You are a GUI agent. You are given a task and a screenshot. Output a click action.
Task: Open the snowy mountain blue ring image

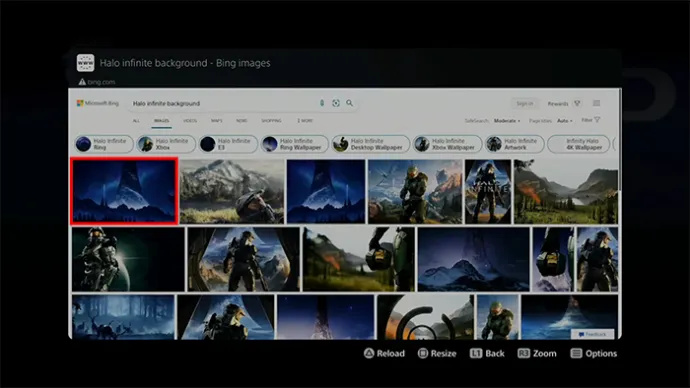(473, 259)
